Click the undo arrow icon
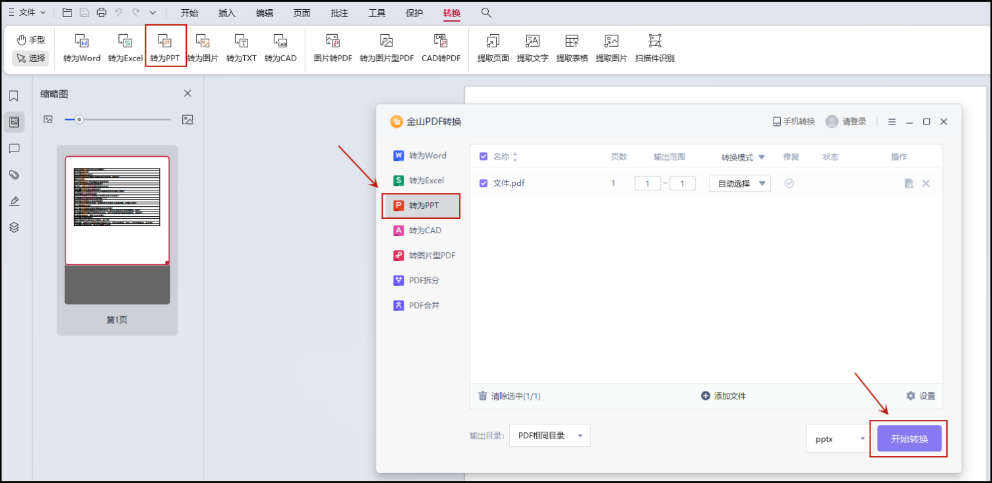The image size is (992, 483). pyautogui.click(x=118, y=12)
